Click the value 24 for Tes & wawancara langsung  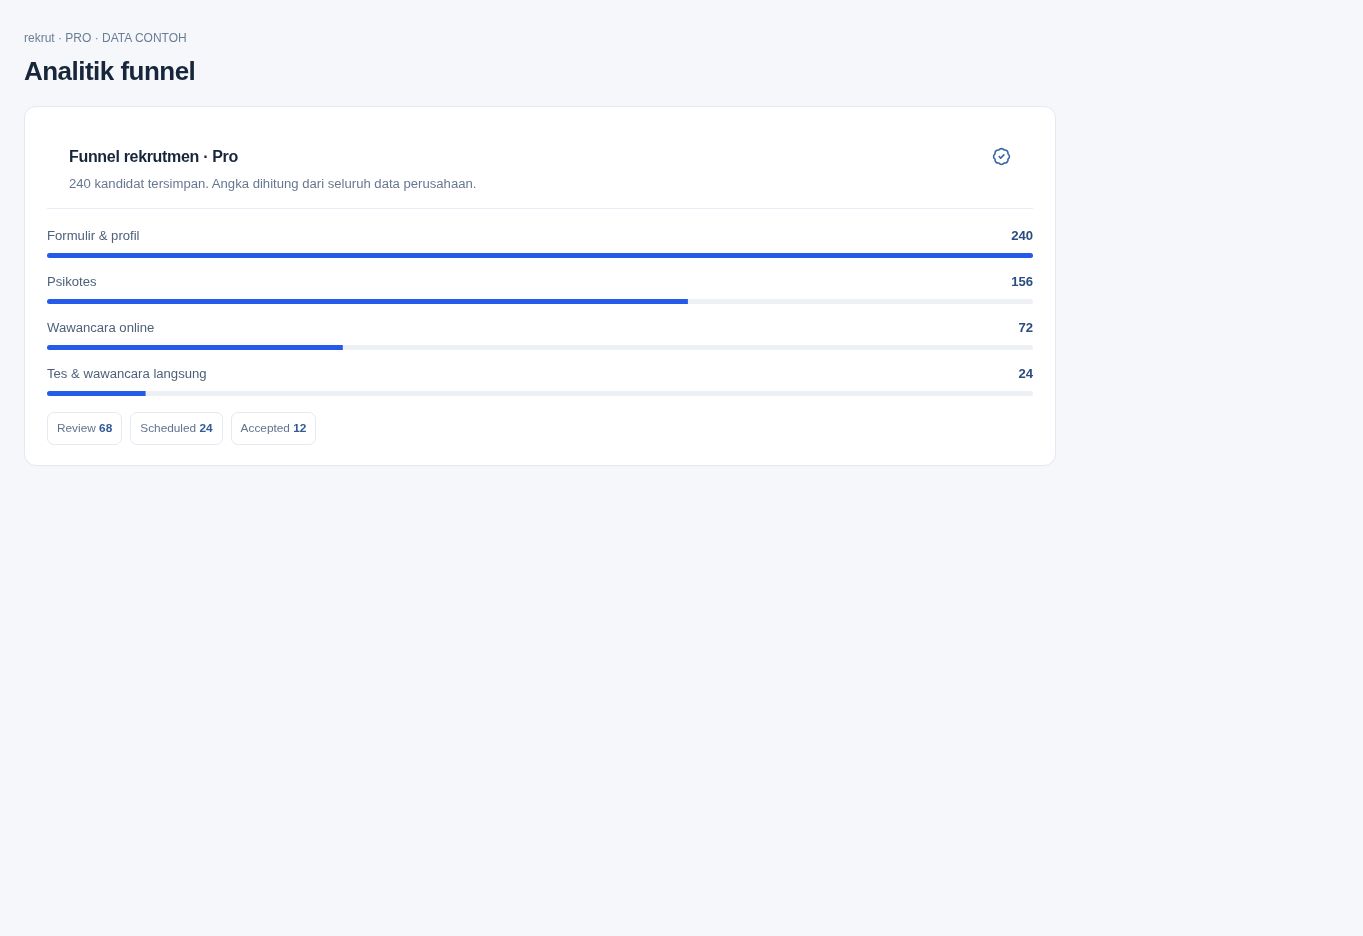point(1025,374)
